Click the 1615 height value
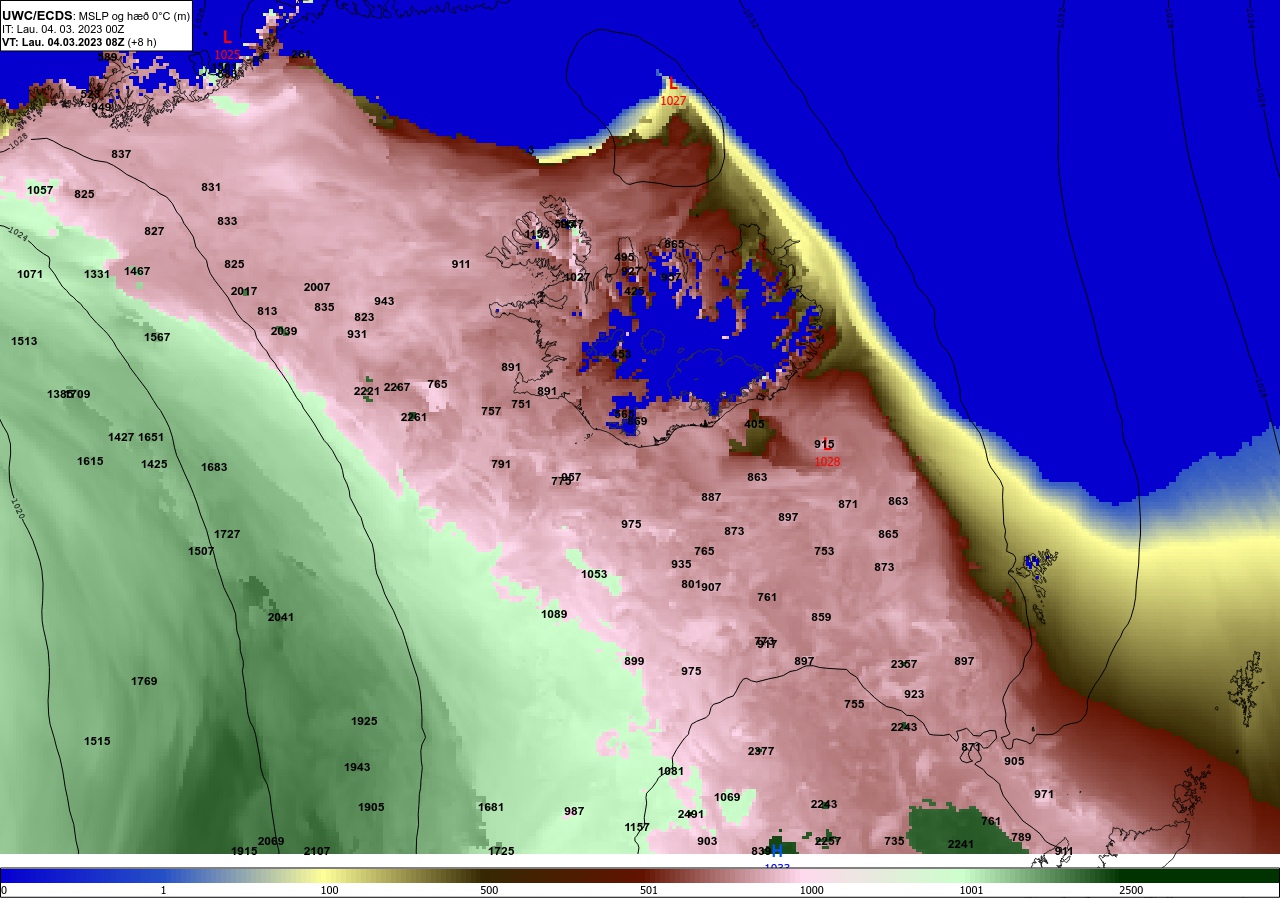 90,461
